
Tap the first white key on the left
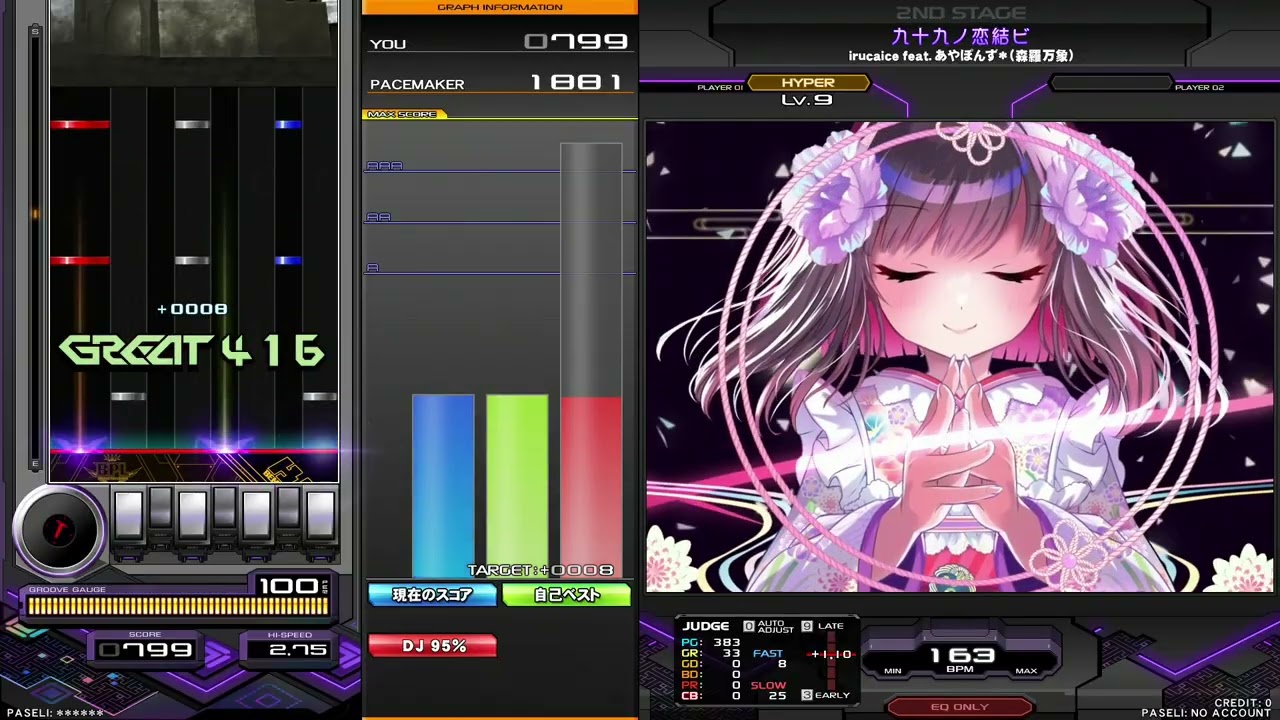pos(129,516)
